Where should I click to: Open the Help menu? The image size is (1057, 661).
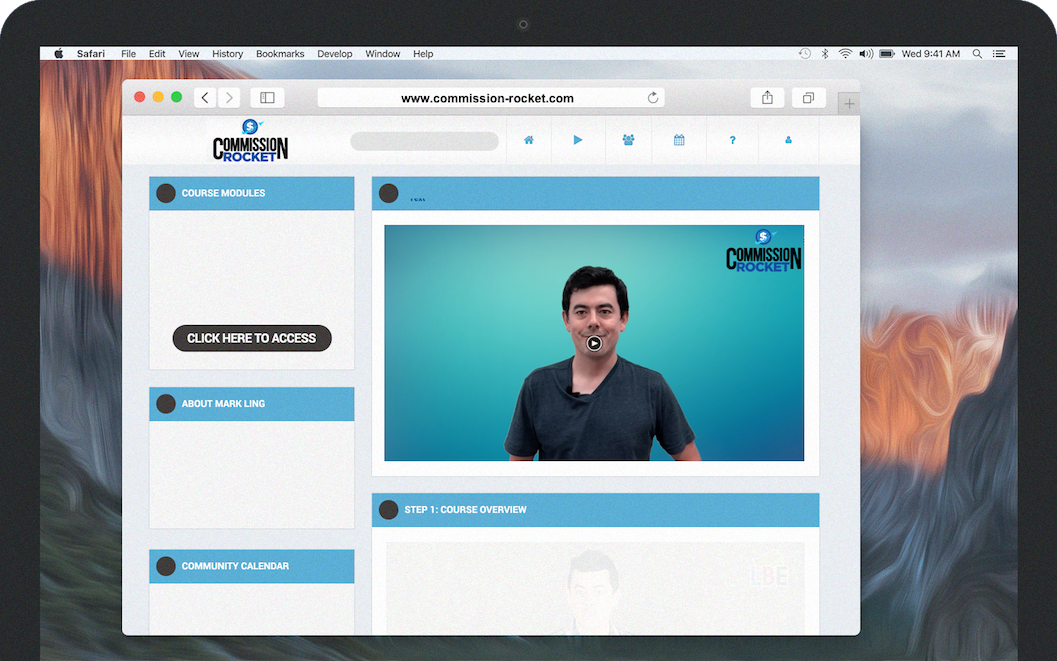pos(423,54)
